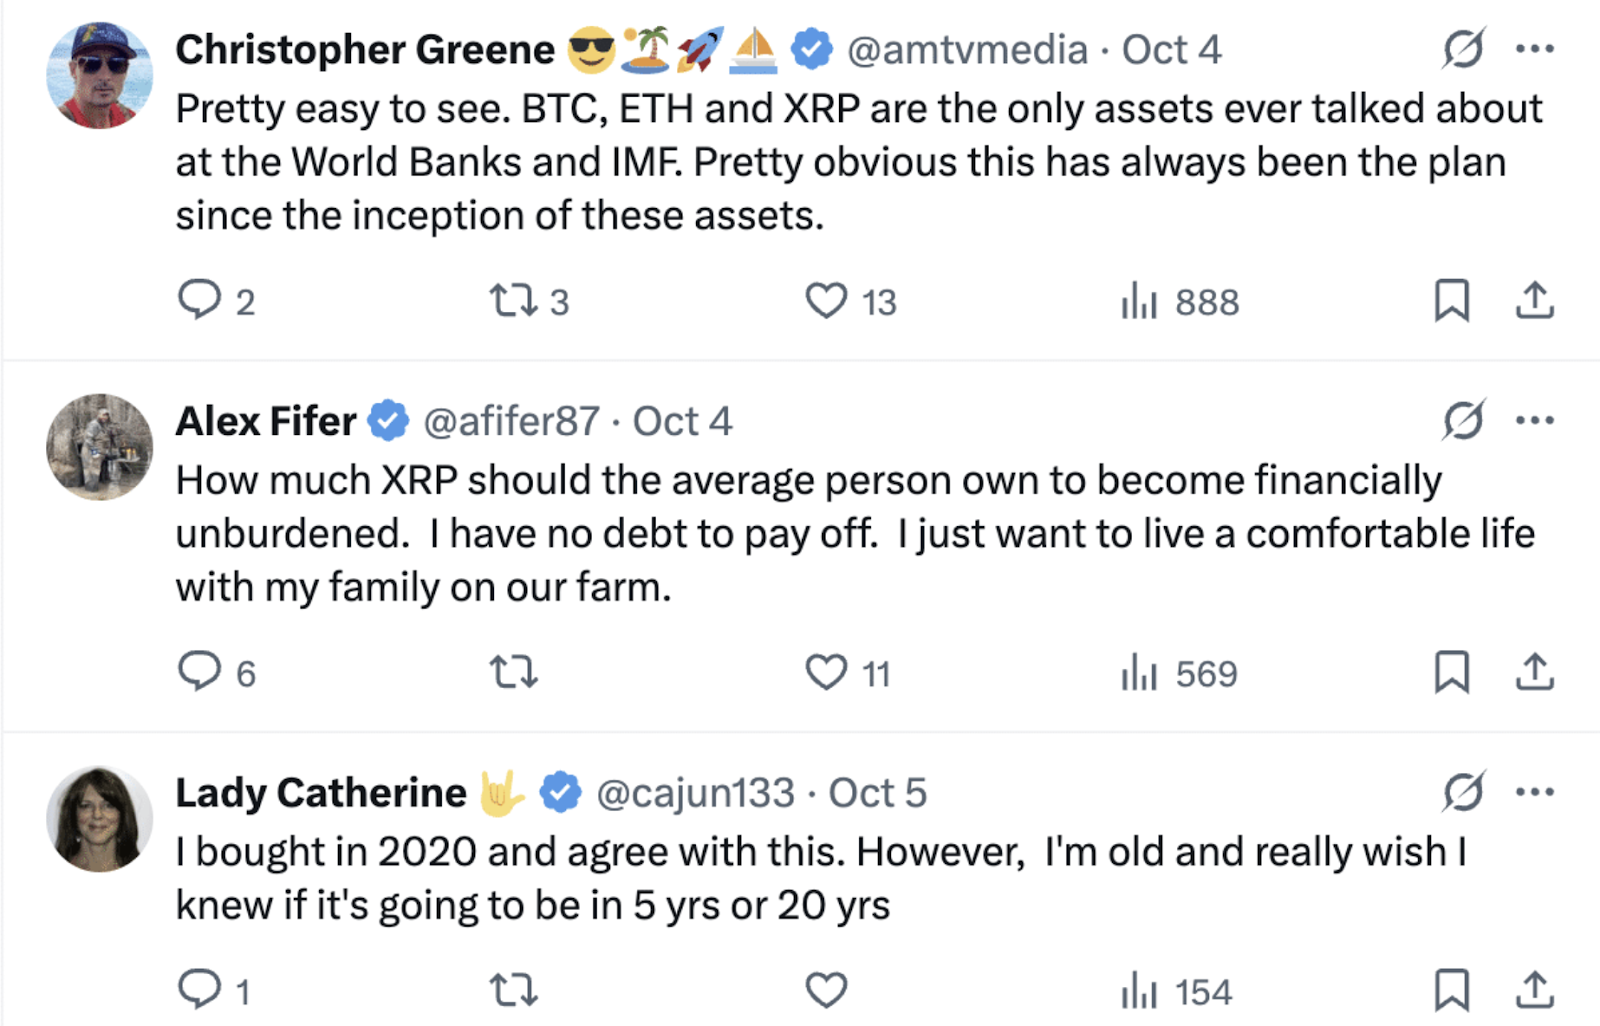Like Alex Fifer's tweet
The height and width of the screenshot is (1026, 1600).
(826, 672)
